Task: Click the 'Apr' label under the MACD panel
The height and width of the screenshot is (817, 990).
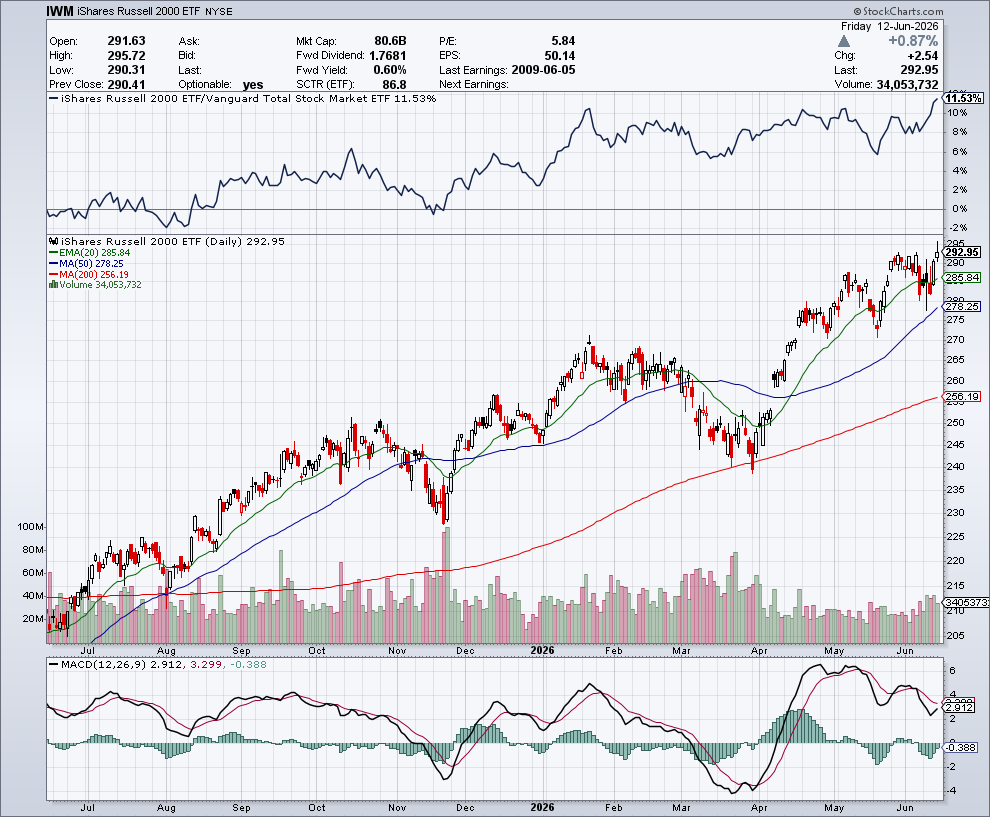Action: point(759,808)
